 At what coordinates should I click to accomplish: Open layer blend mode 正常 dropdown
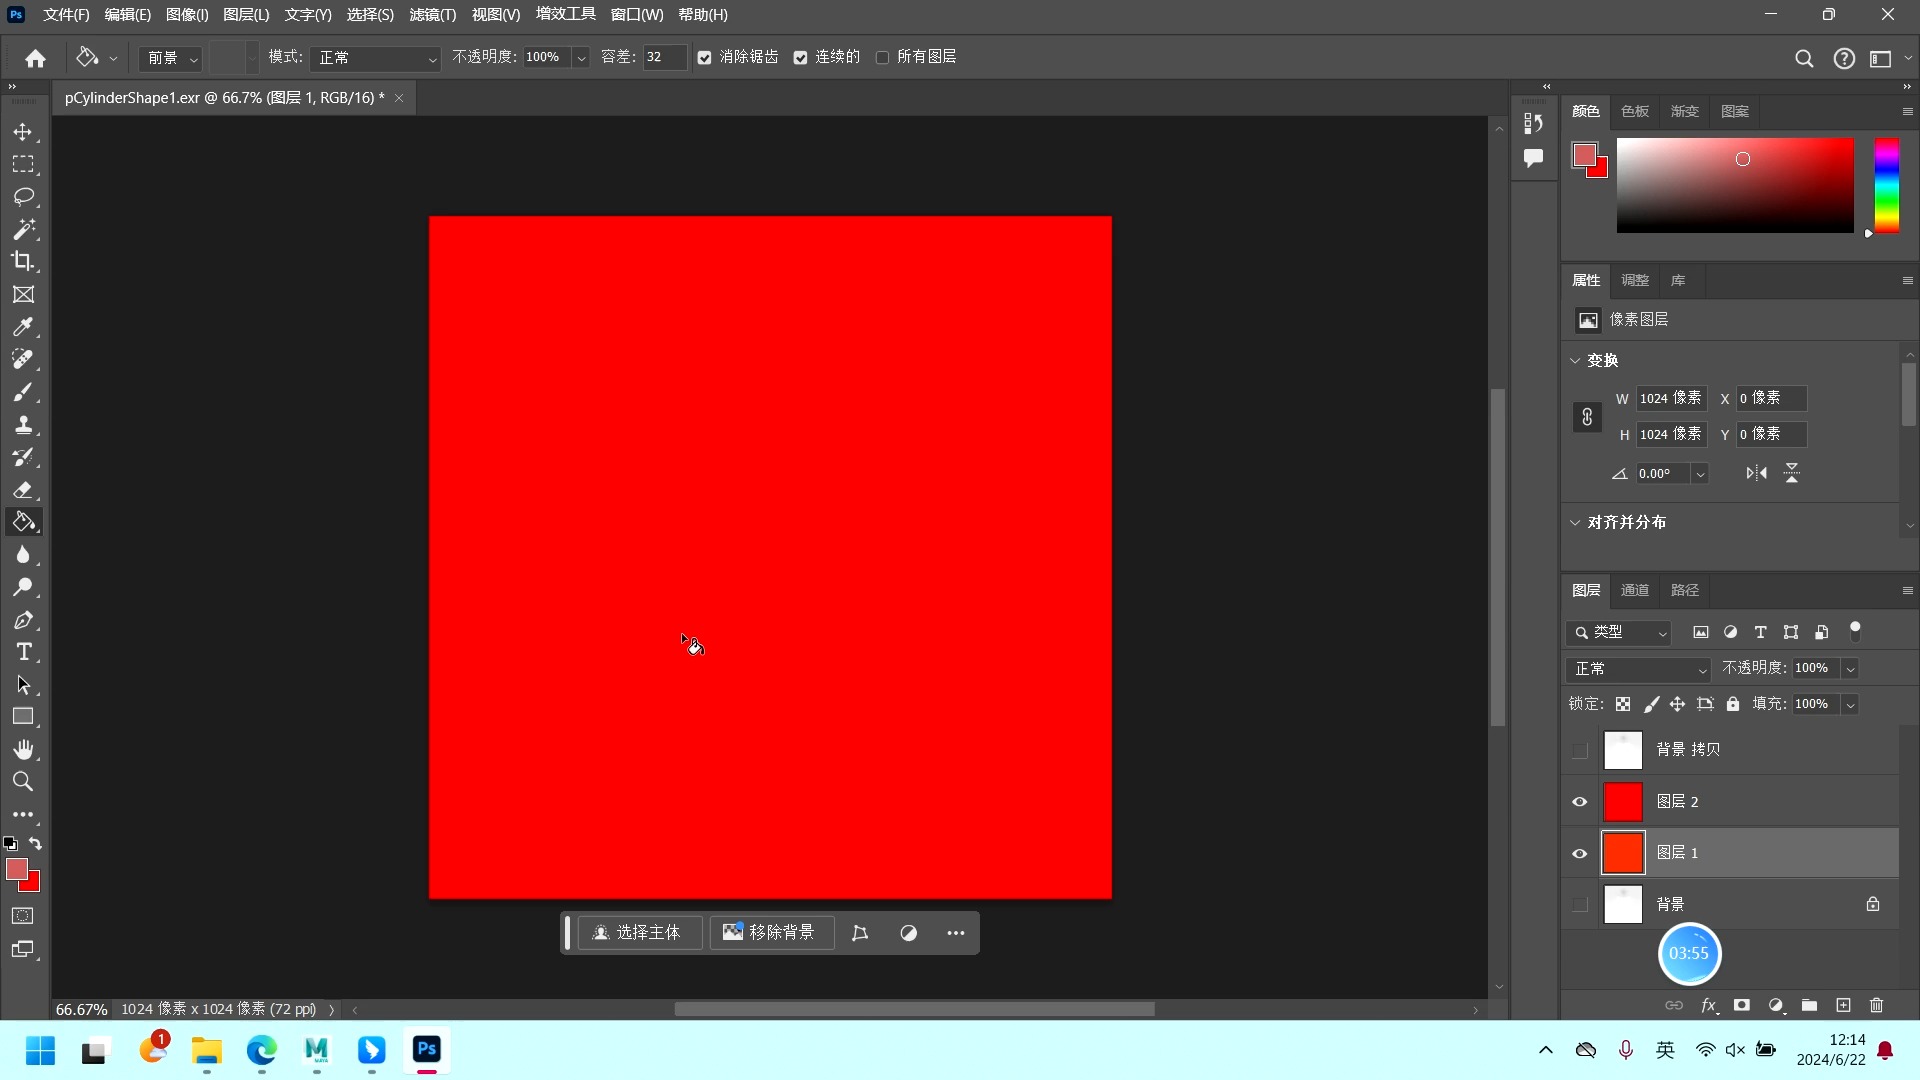point(1638,669)
